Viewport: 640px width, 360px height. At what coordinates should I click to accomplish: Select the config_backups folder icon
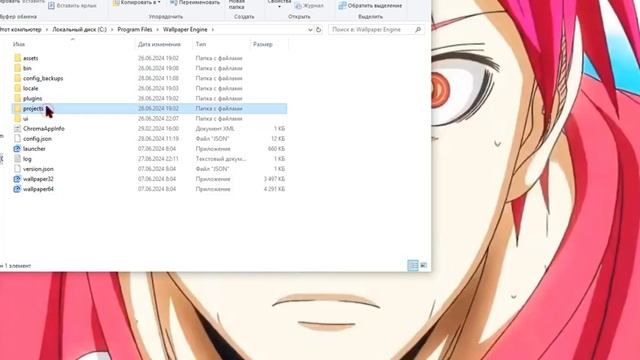[x=17, y=78]
